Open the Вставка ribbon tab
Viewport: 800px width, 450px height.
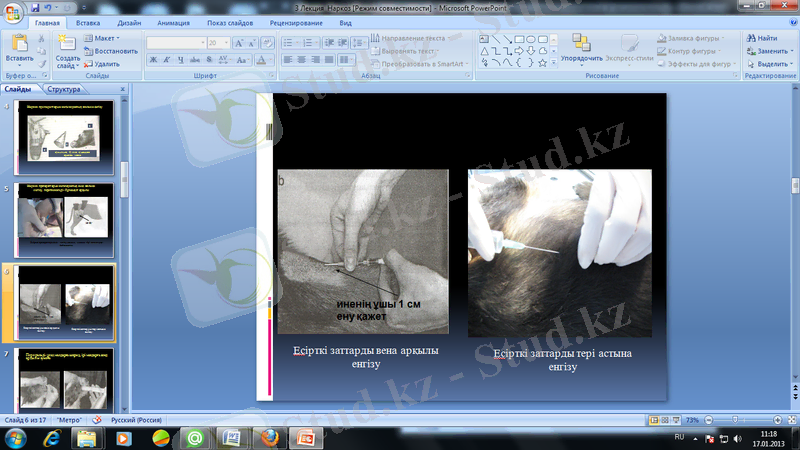(87, 21)
